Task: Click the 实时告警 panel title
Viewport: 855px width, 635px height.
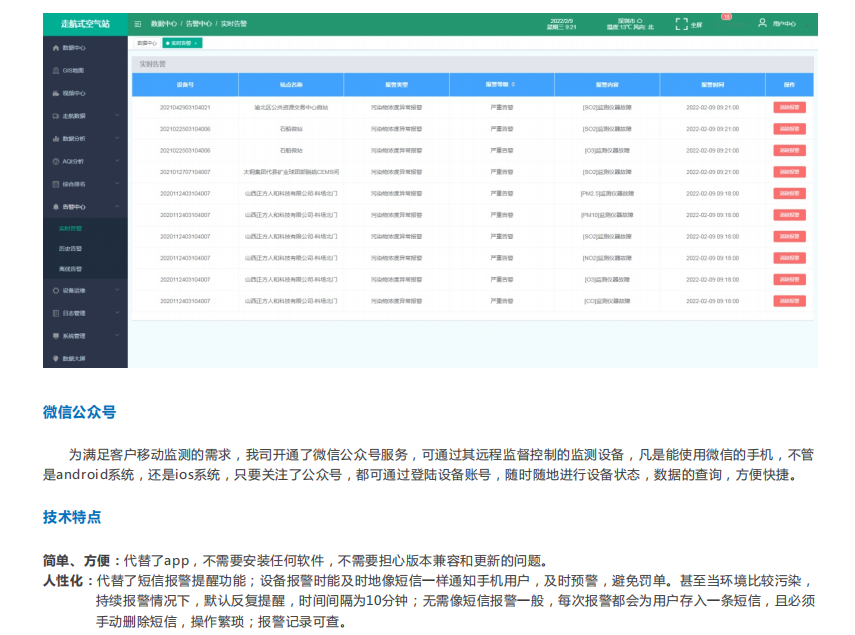Action: click(153, 64)
